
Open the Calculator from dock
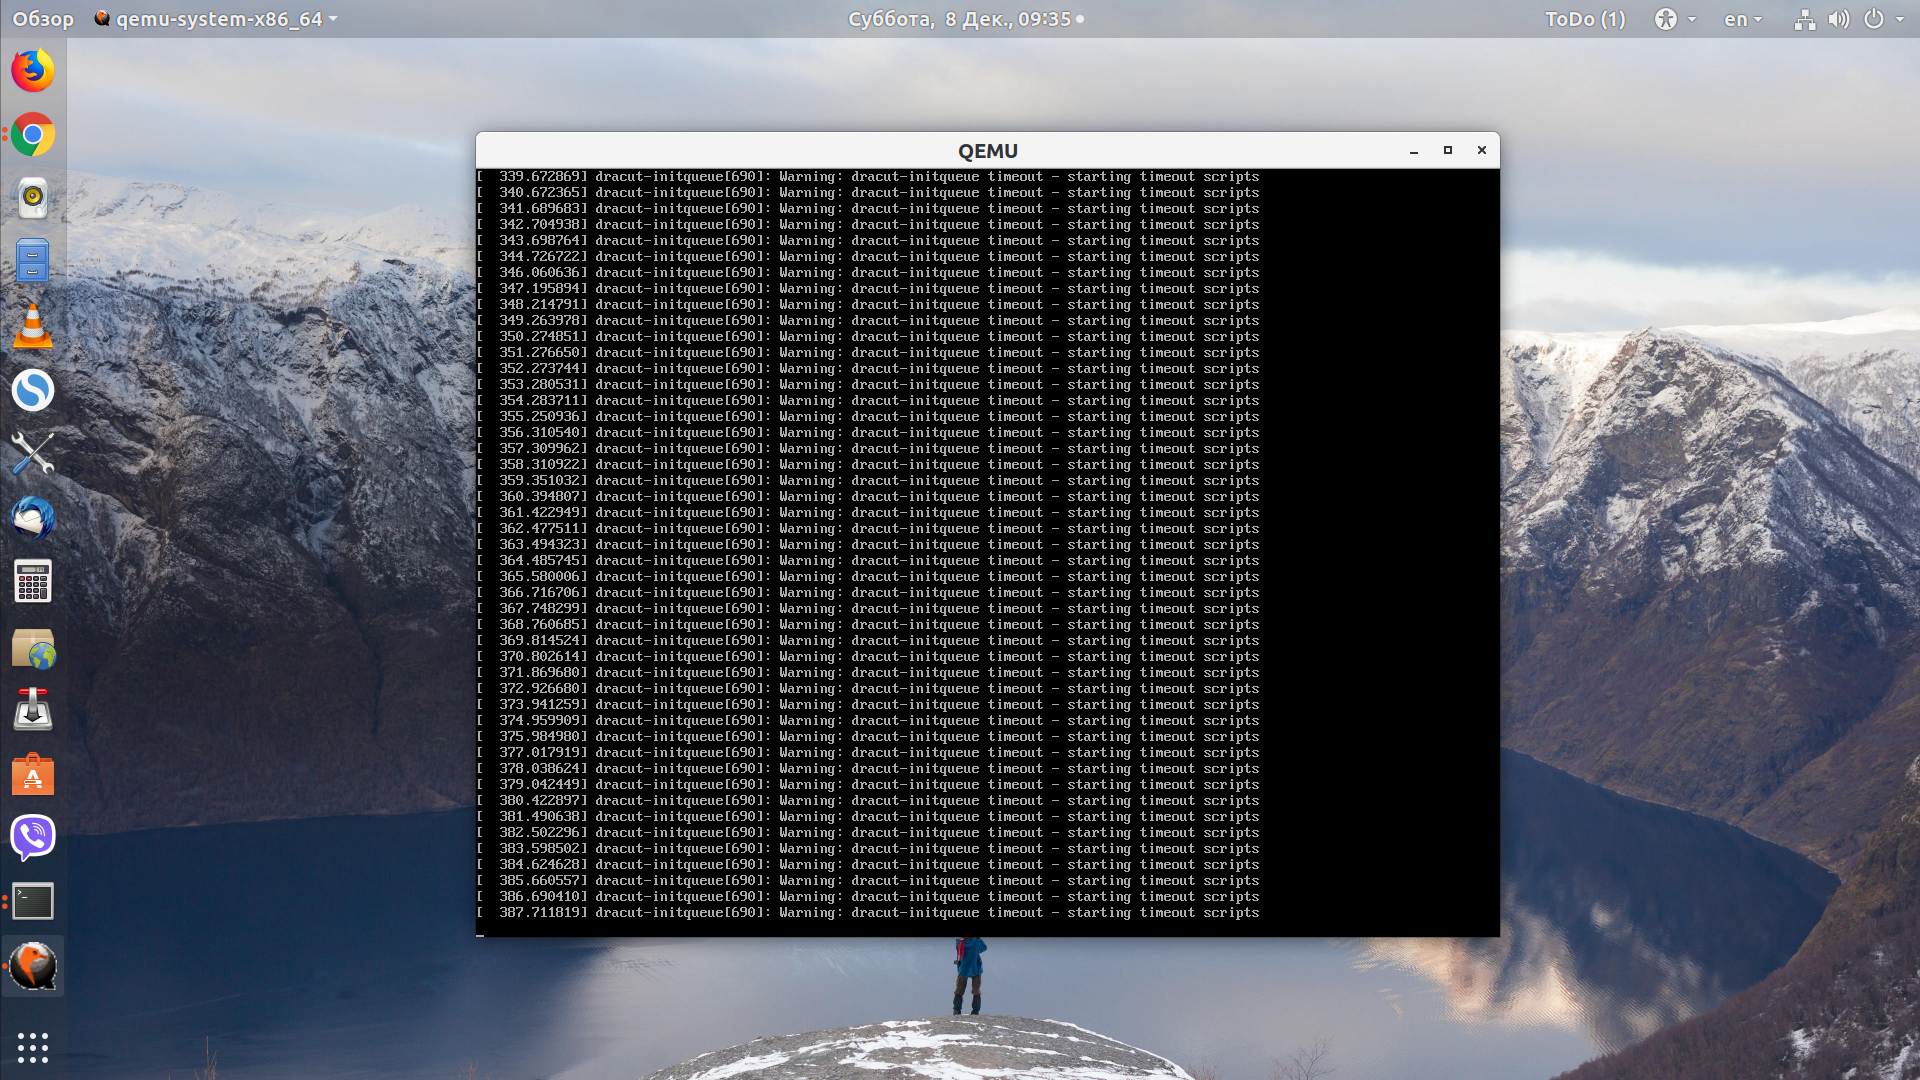(33, 582)
